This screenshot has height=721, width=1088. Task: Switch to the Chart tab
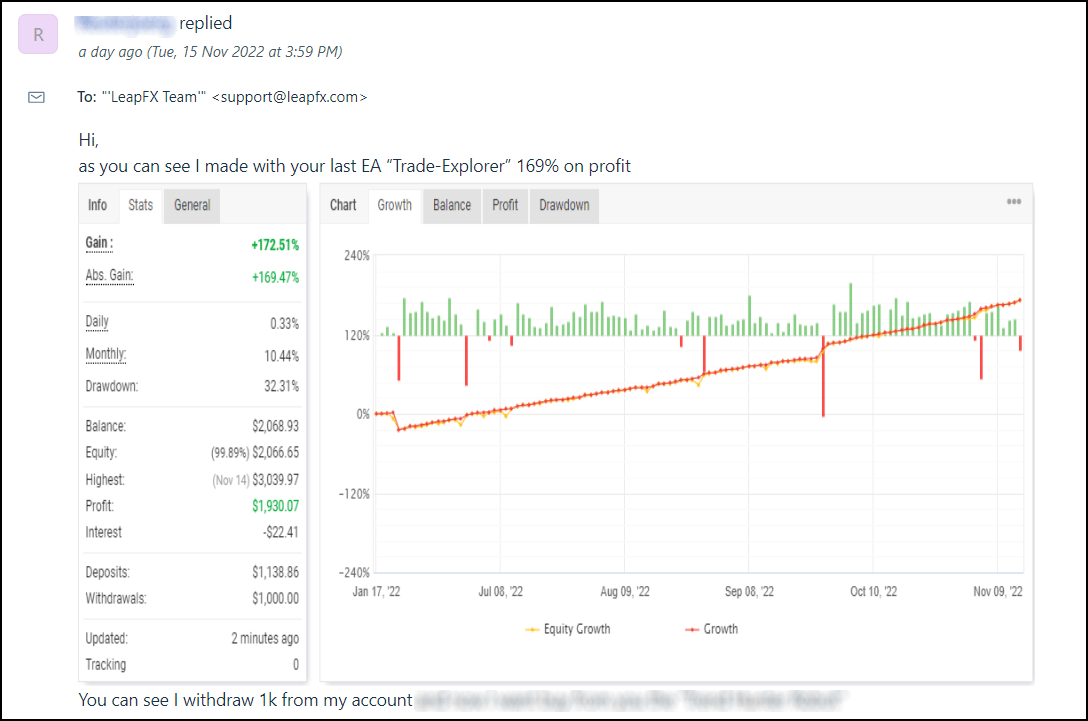coord(343,205)
